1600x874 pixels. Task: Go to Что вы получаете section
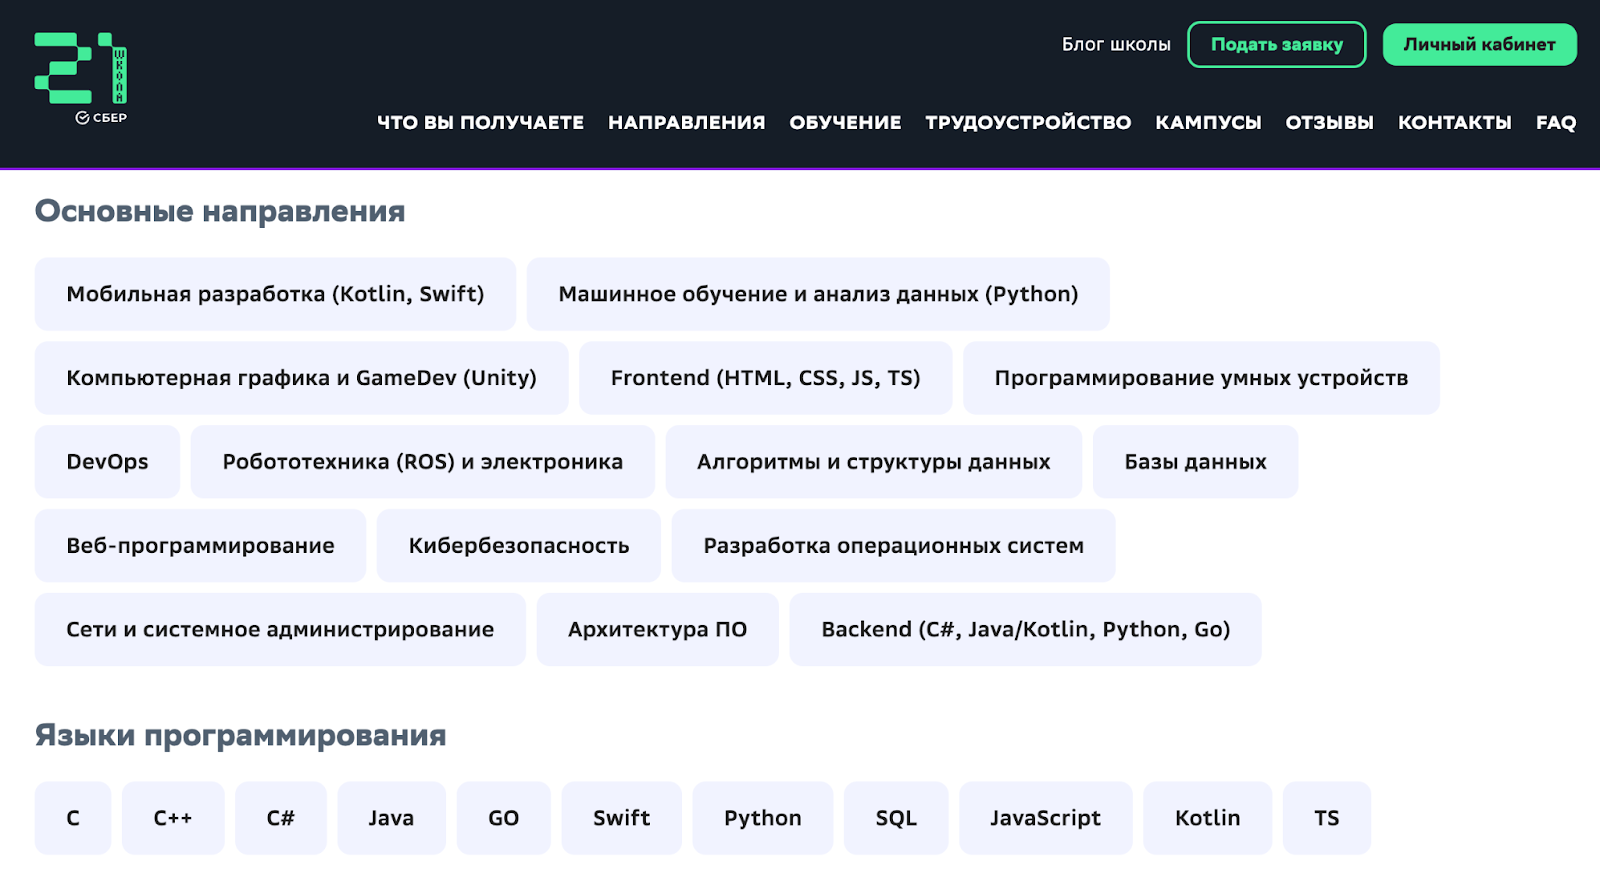[x=480, y=123]
